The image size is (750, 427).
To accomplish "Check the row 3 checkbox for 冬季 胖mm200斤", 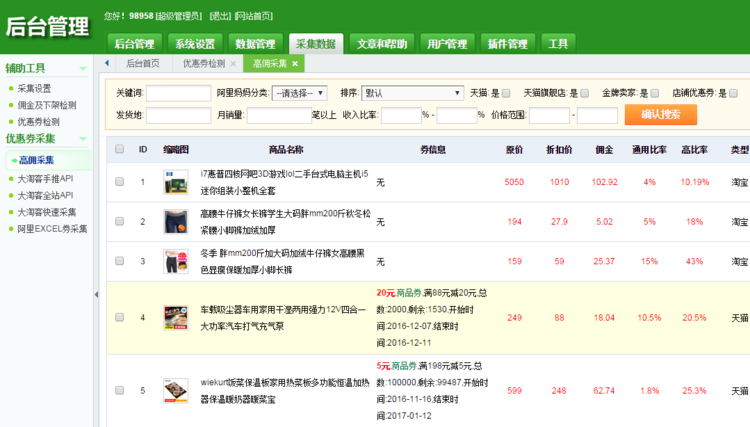I will point(120,261).
